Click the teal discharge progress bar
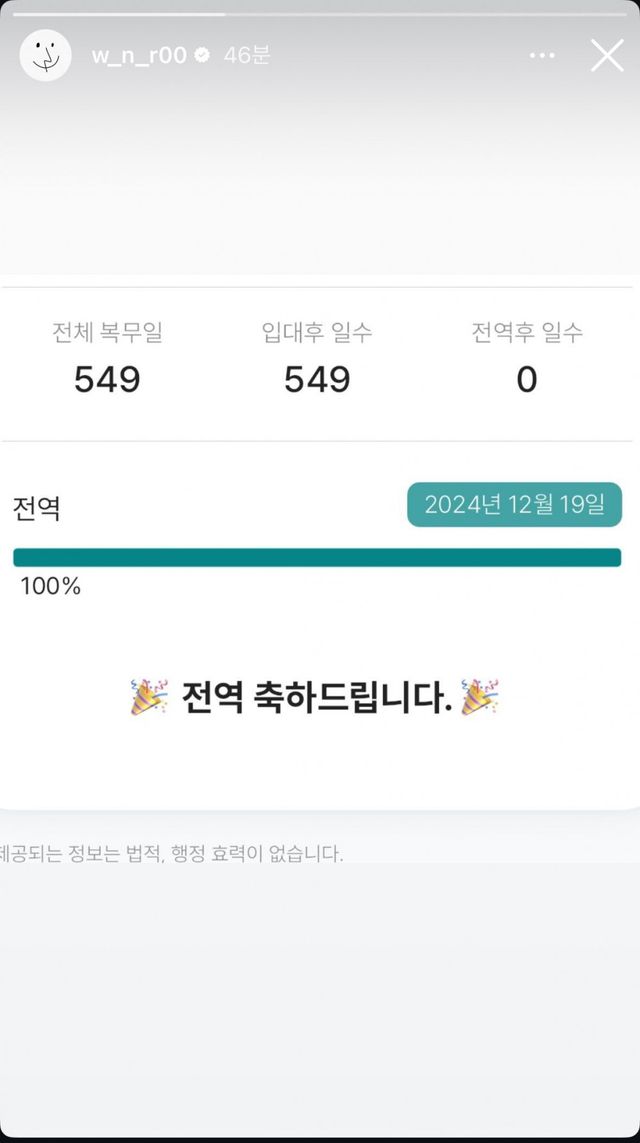Screen dimensions: 640x1143 (317, 557)
